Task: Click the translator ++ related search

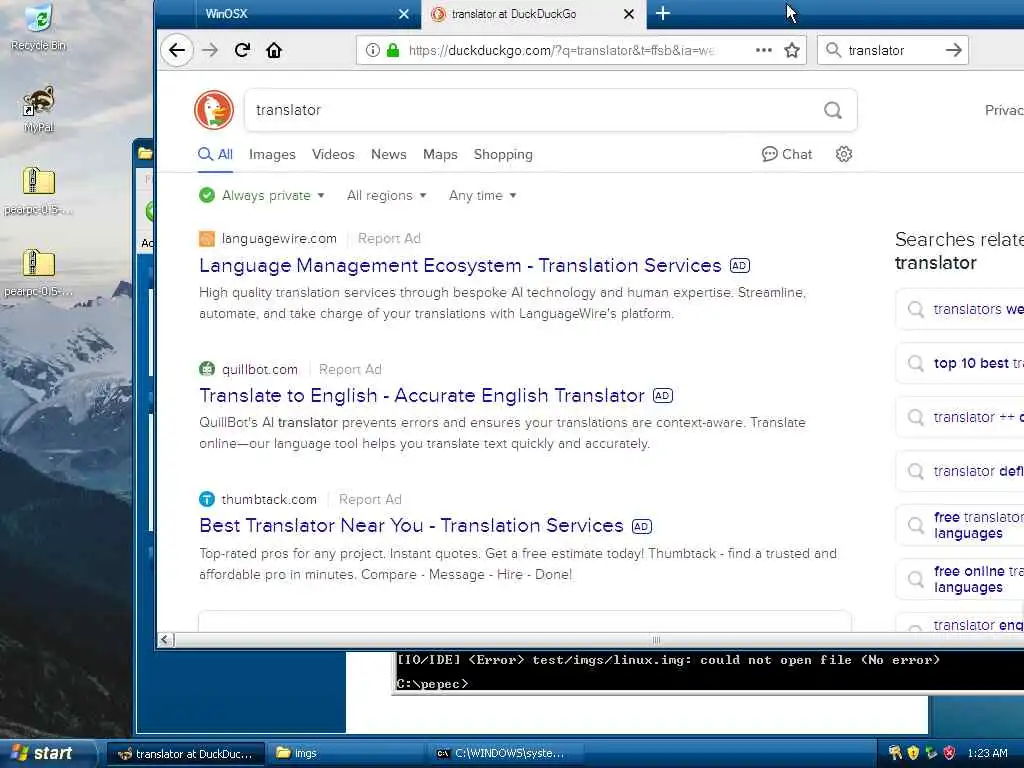Action: 960,417
